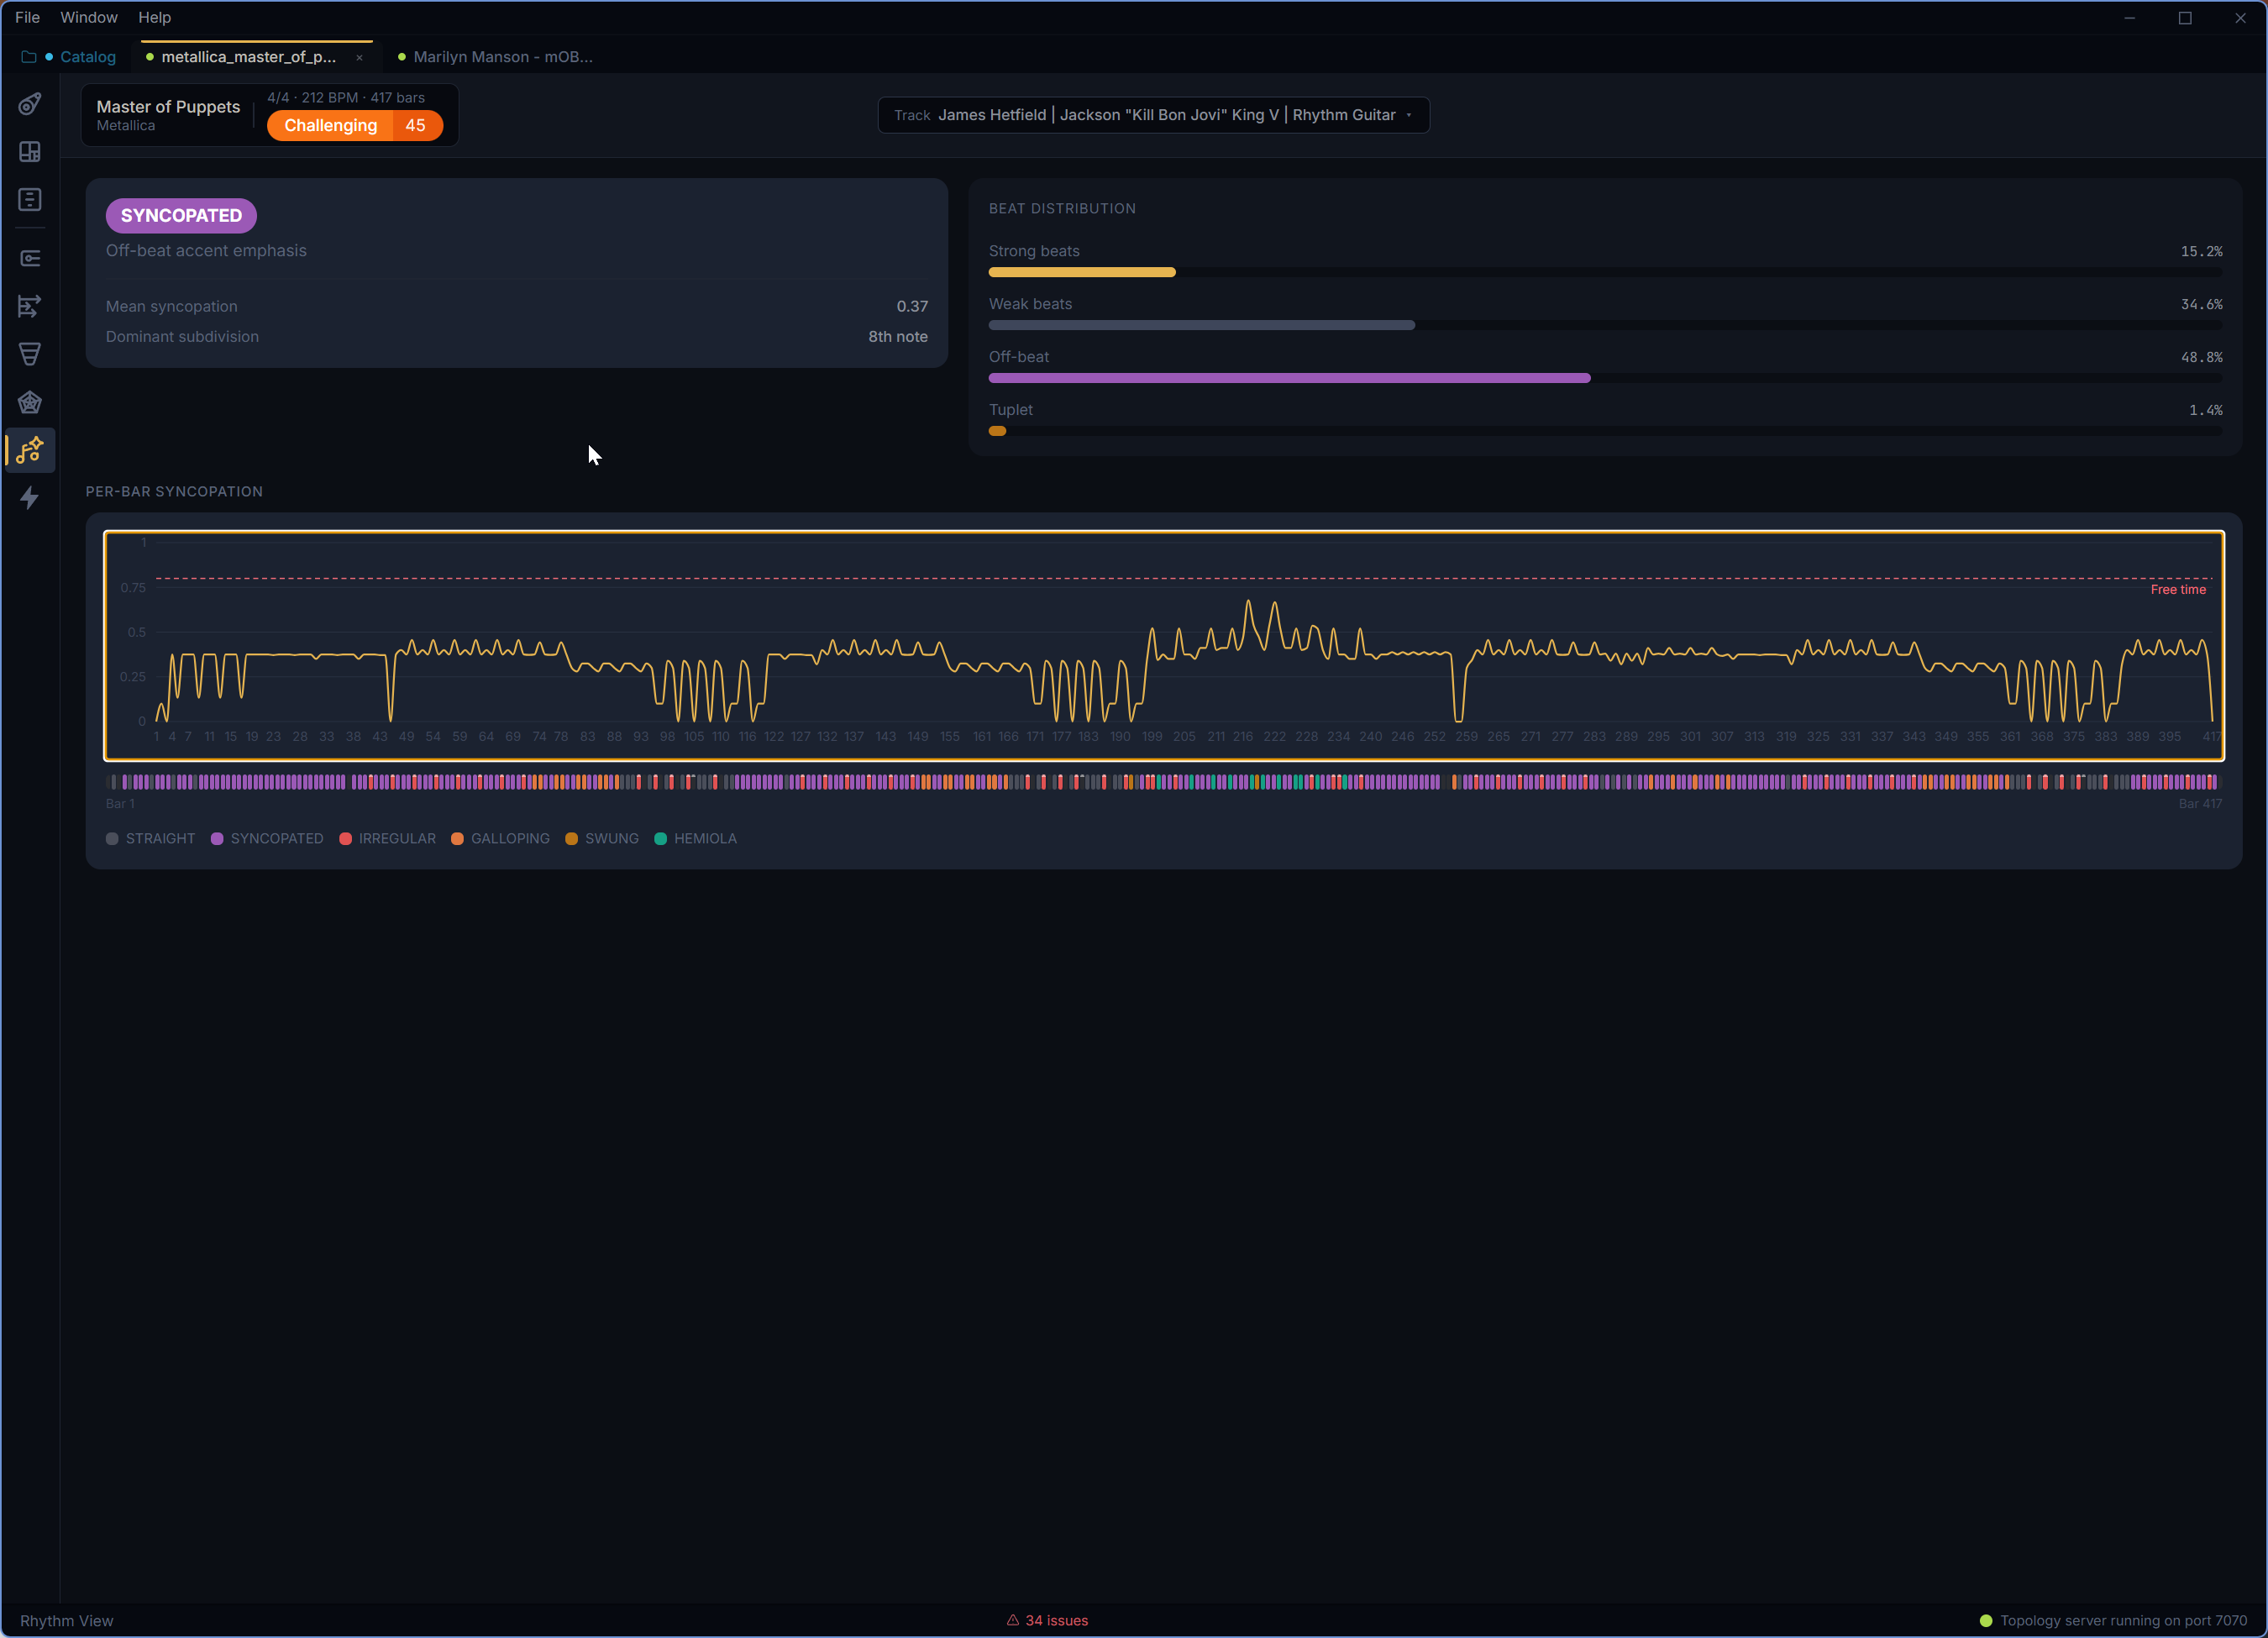The image size is (2268, 1638).
Task: Click the PER-BAR SYNCOPATION heading
Action: (x=174, y=491)
